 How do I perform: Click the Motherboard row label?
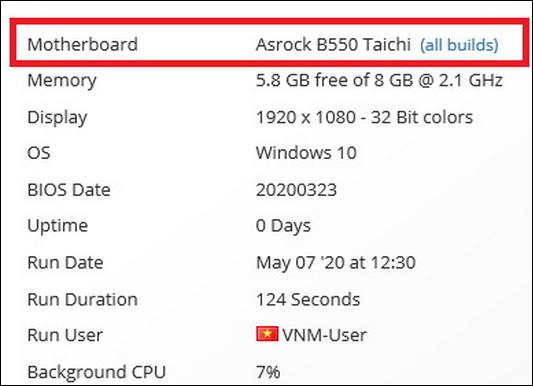point(83,44)
